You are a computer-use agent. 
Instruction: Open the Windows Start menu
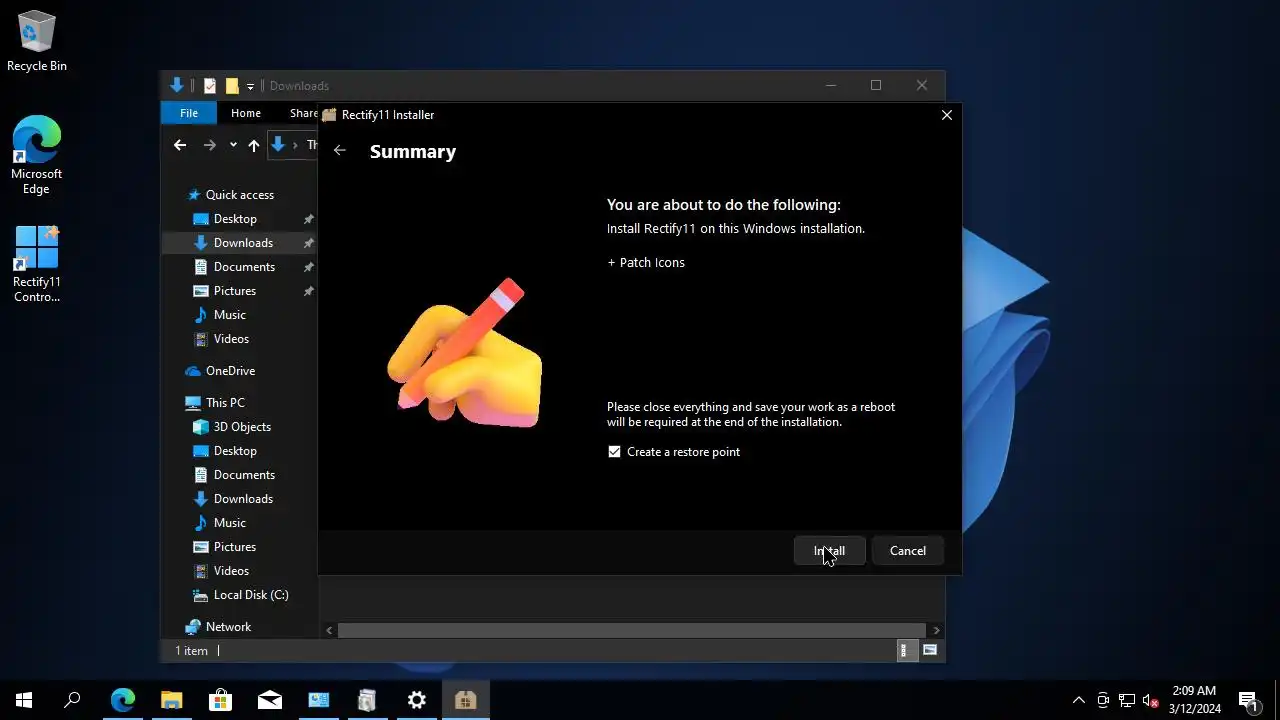click(x=24, y=700)
